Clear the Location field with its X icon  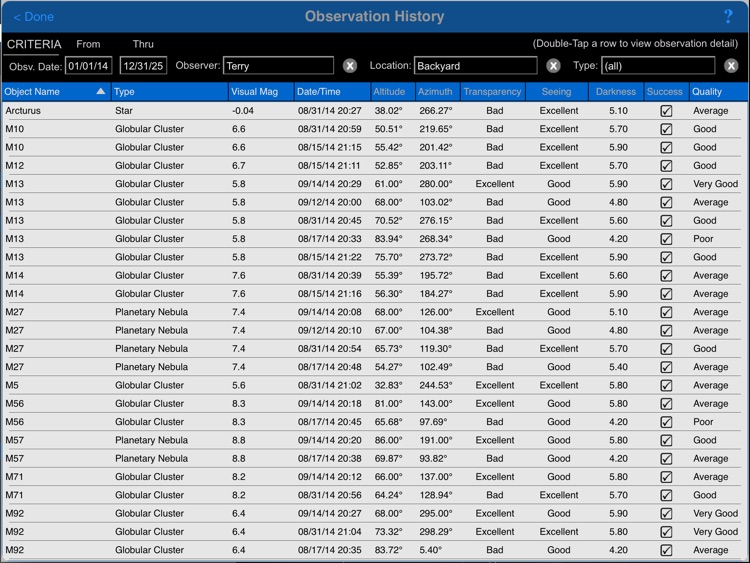point(553,66)
